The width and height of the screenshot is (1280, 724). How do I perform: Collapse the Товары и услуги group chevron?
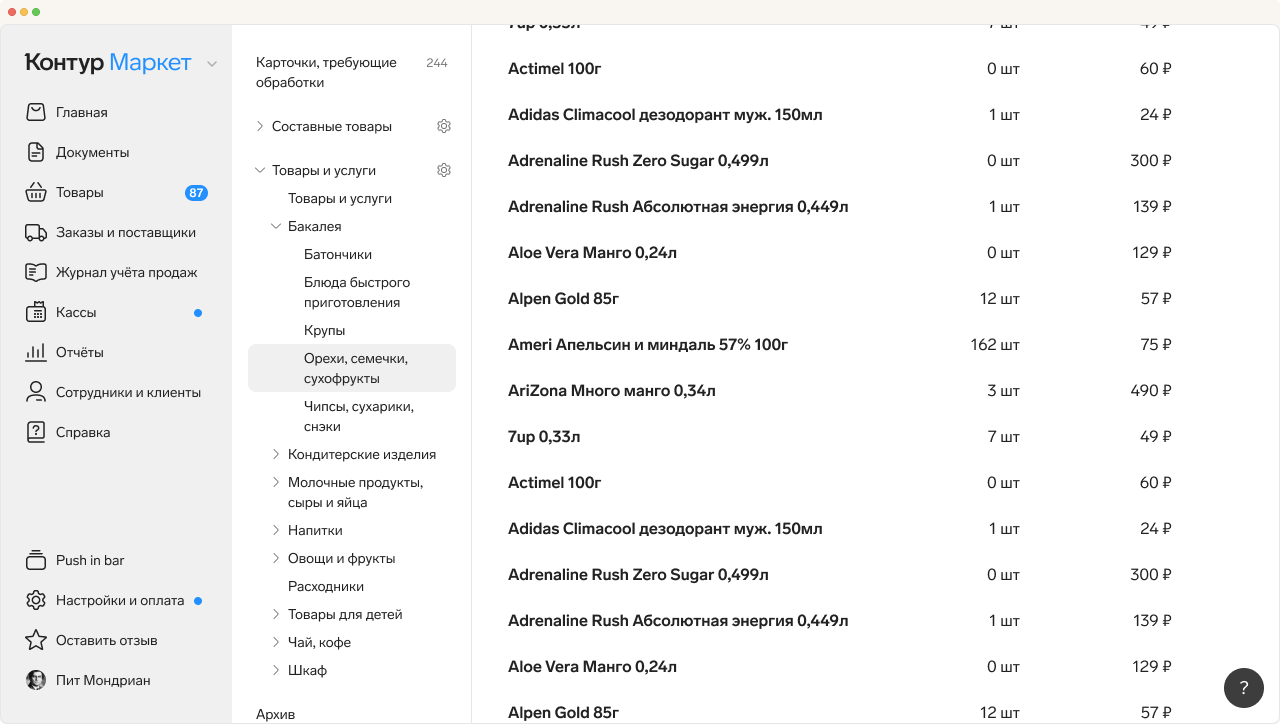[260, 170]
